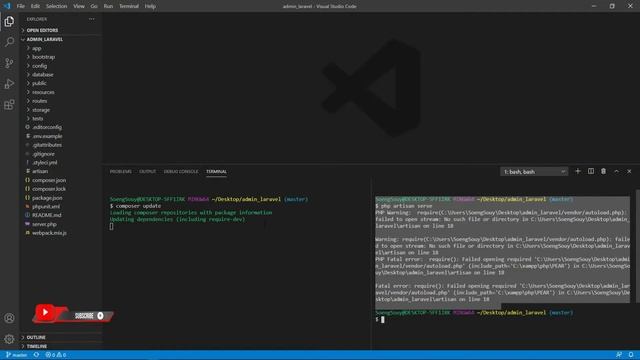Image resolution: width=640 pixels, height=360 pixels.
Task: Synchronize changes in status bar
Action: point(36,355)
